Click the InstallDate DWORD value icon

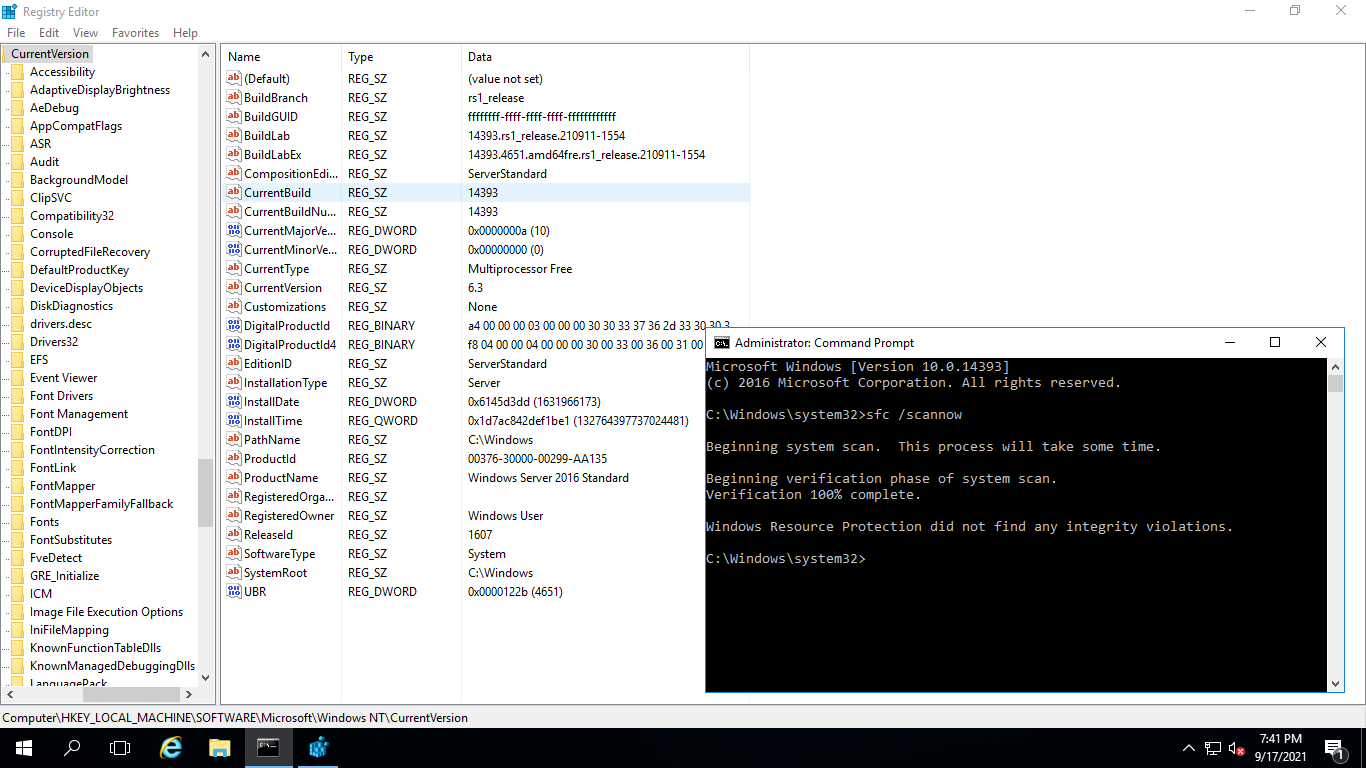point(235,402)
